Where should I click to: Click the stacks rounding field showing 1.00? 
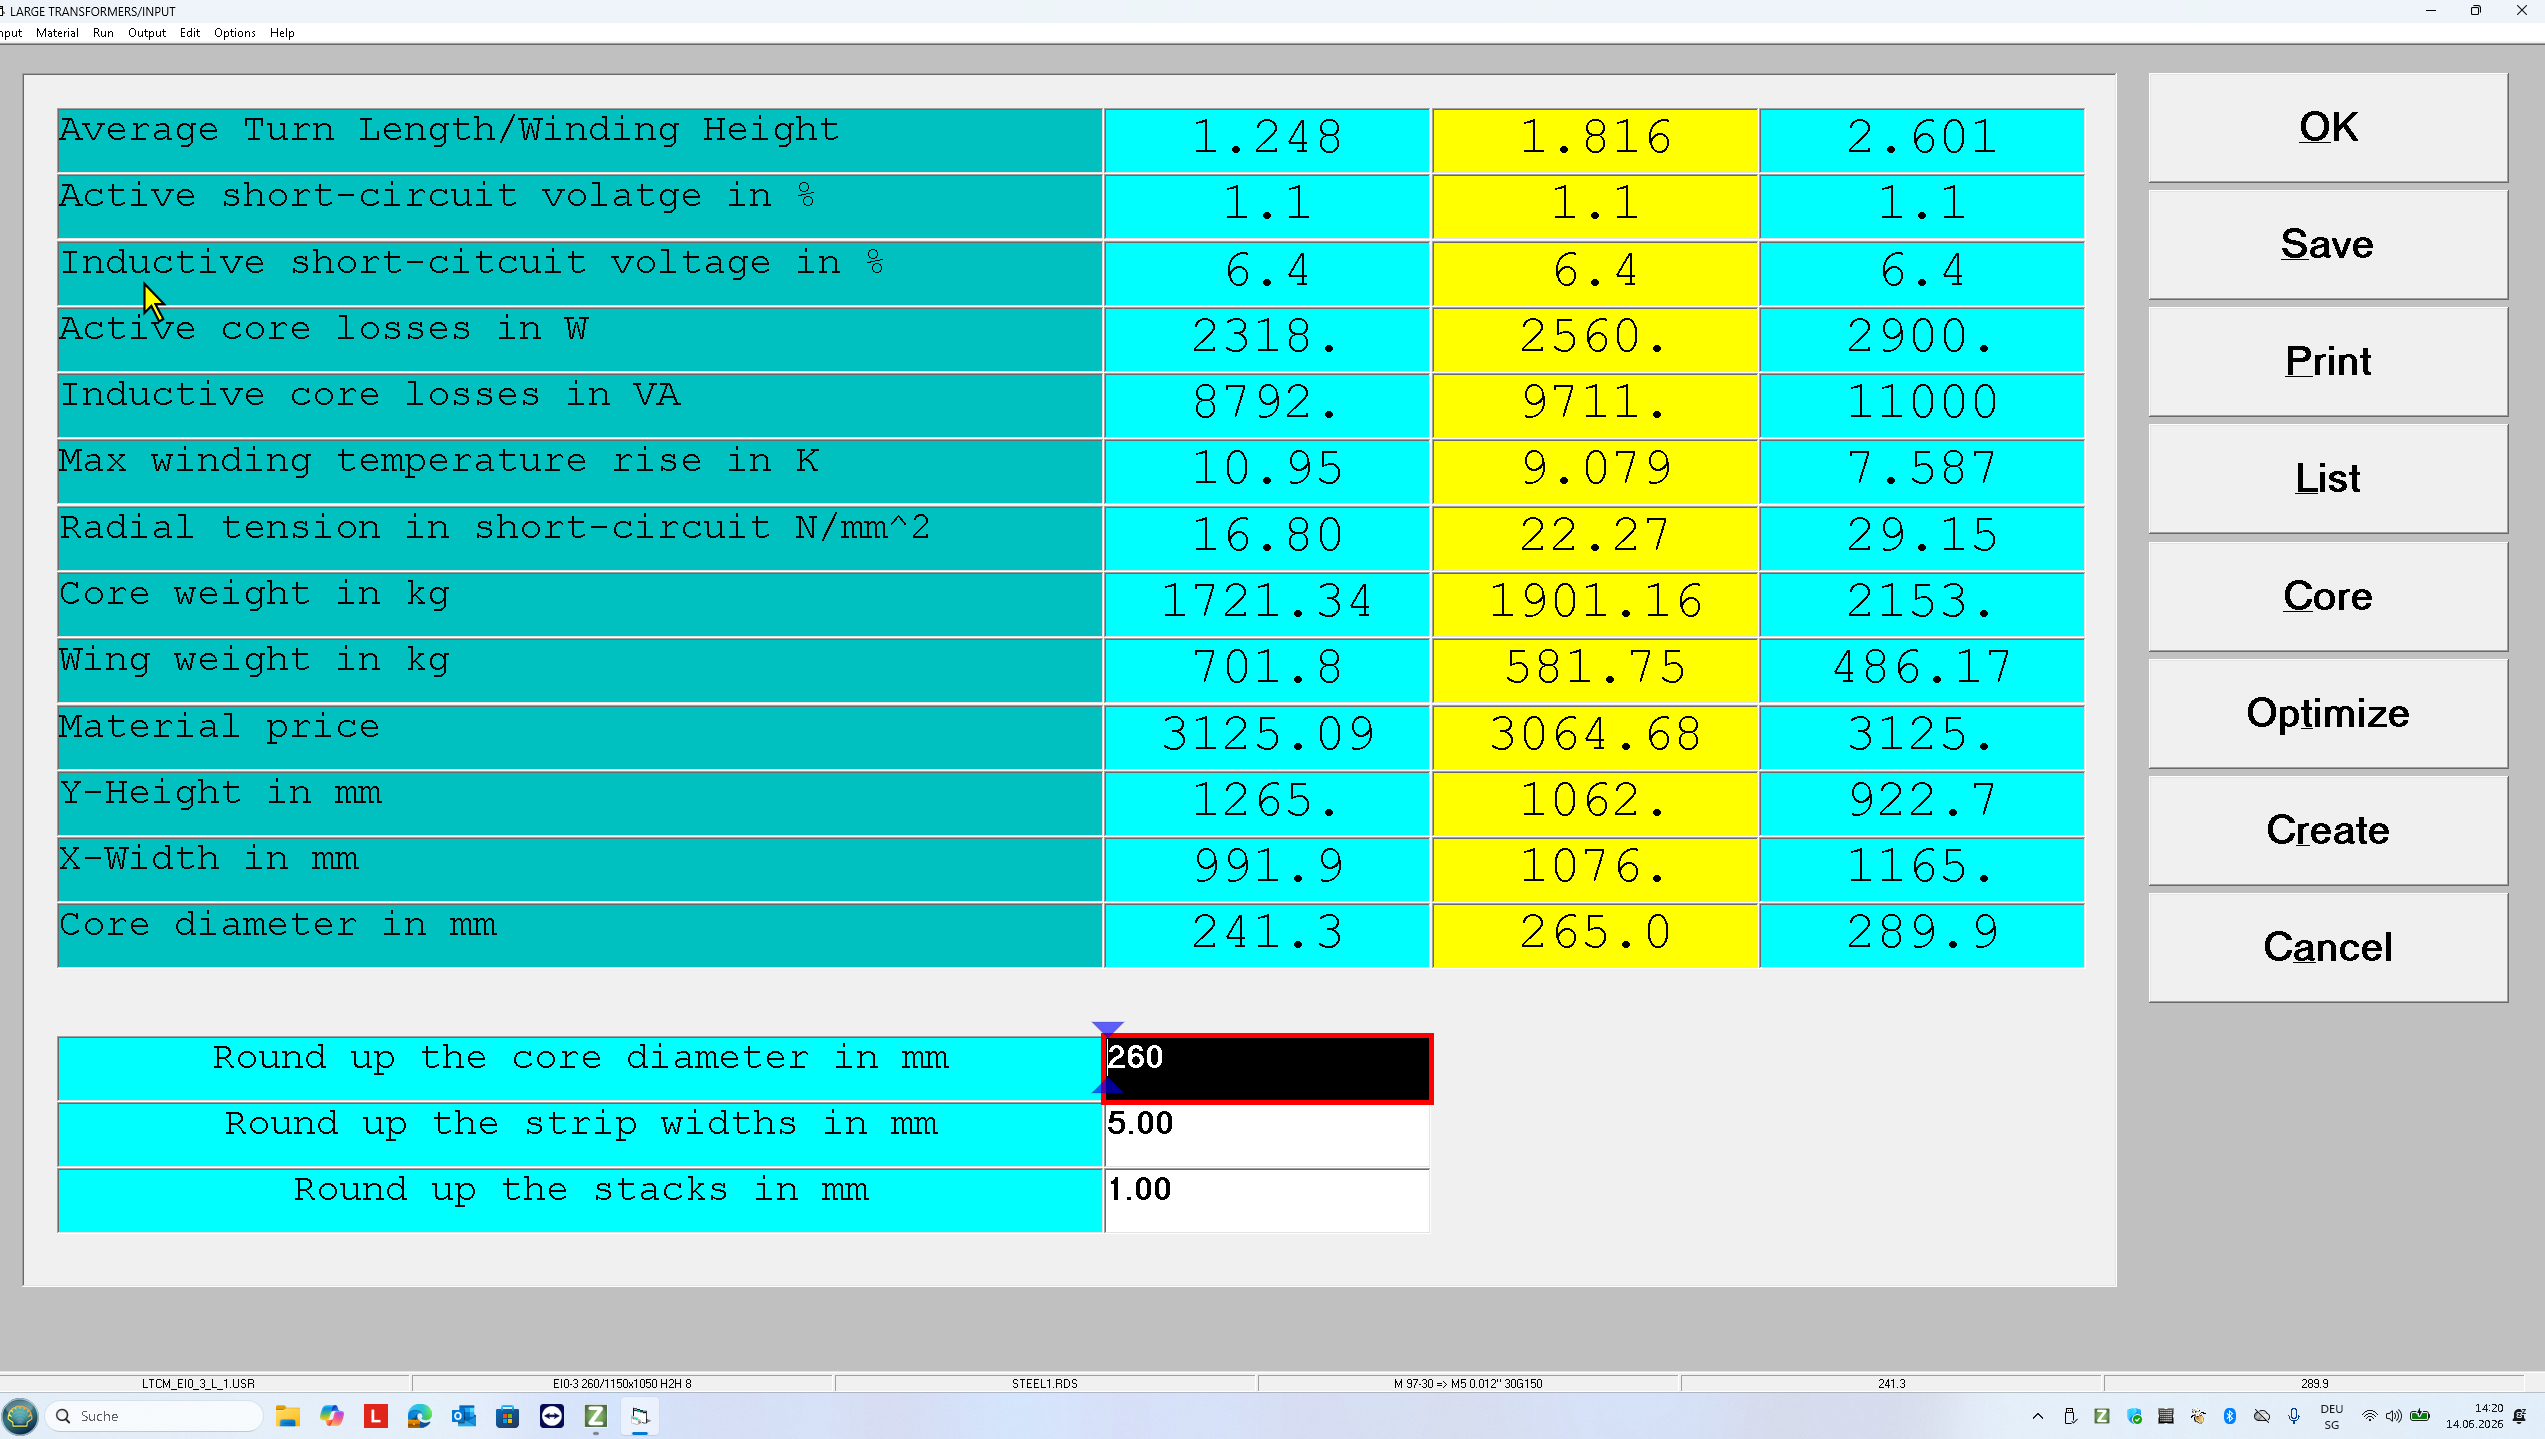coord(1267,1201)
